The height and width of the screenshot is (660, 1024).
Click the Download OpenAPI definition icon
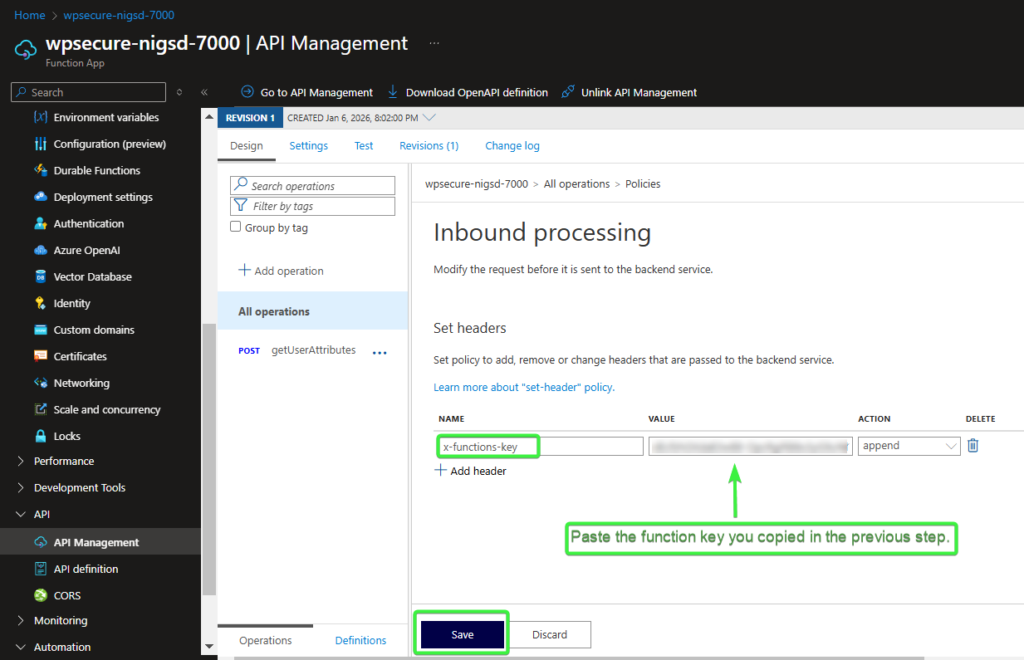[x=393, y=92]
